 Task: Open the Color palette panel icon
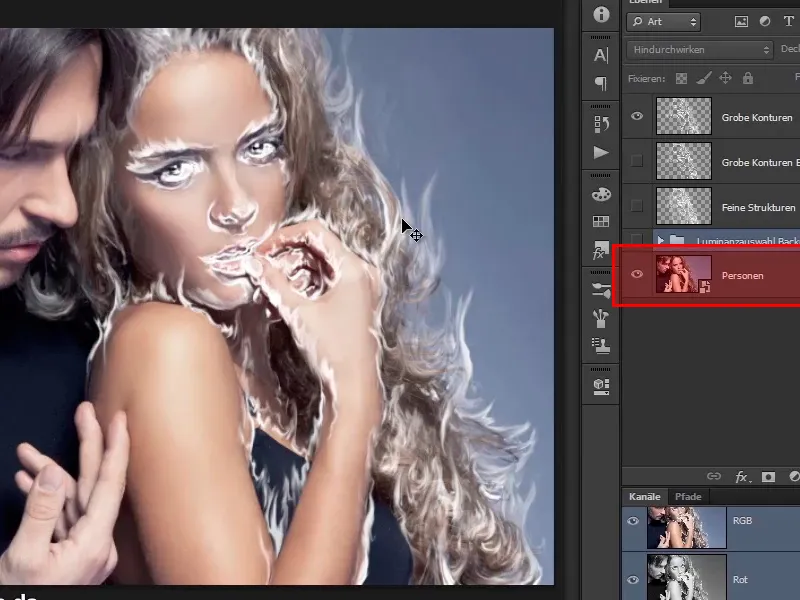coord(601,194)
